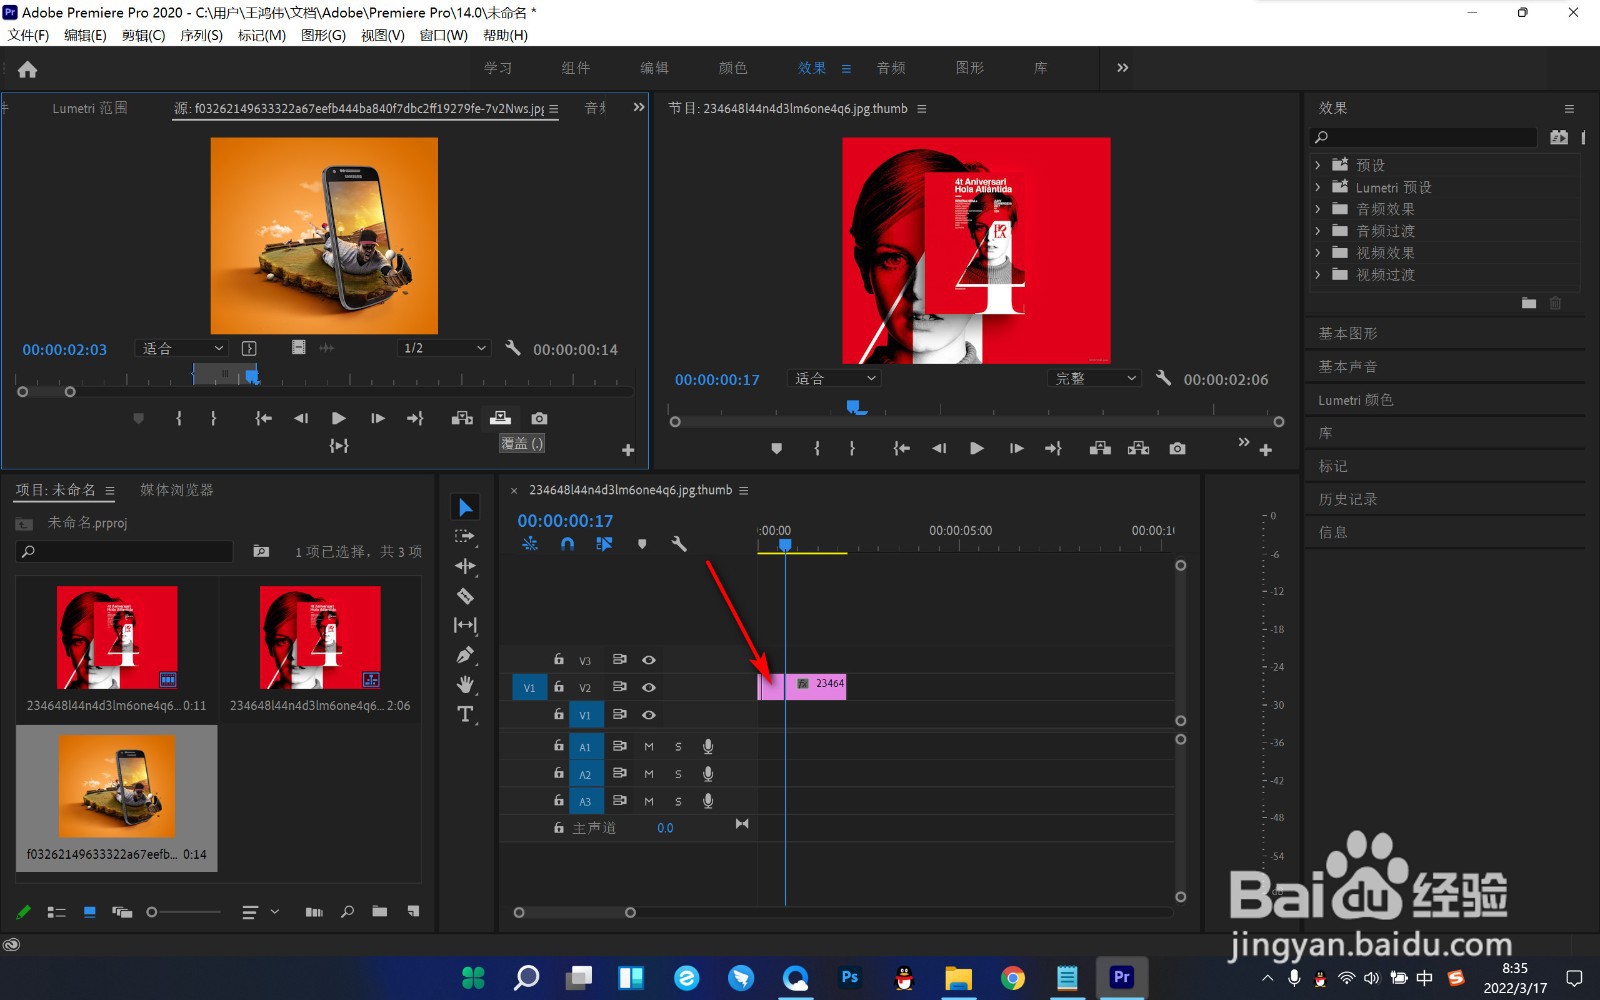This screenshot has width=1600, height=1000.
Task: Click the find magnifier in the Project panel footer
Action: point(347,912)
